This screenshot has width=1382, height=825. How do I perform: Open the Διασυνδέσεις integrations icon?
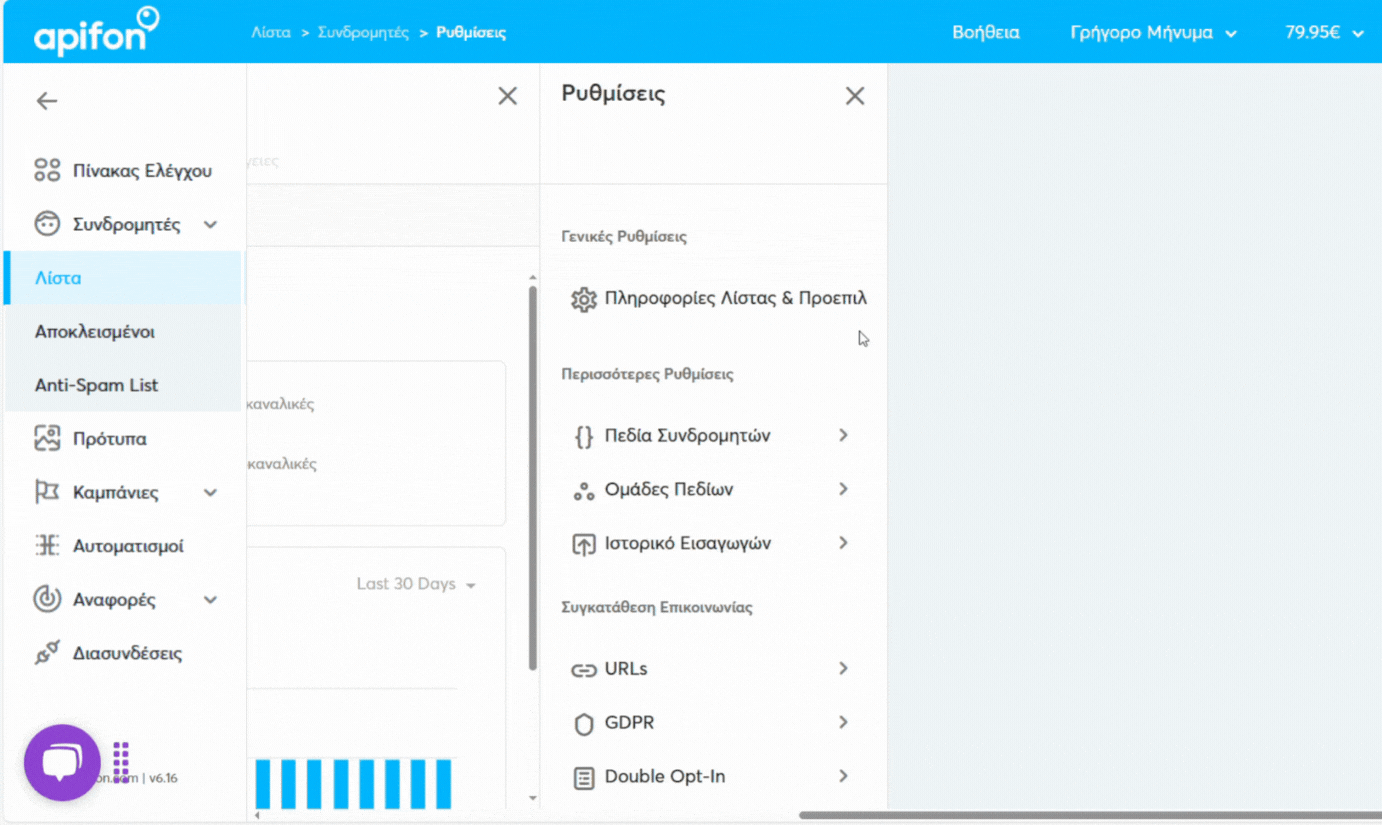(46, 652)
